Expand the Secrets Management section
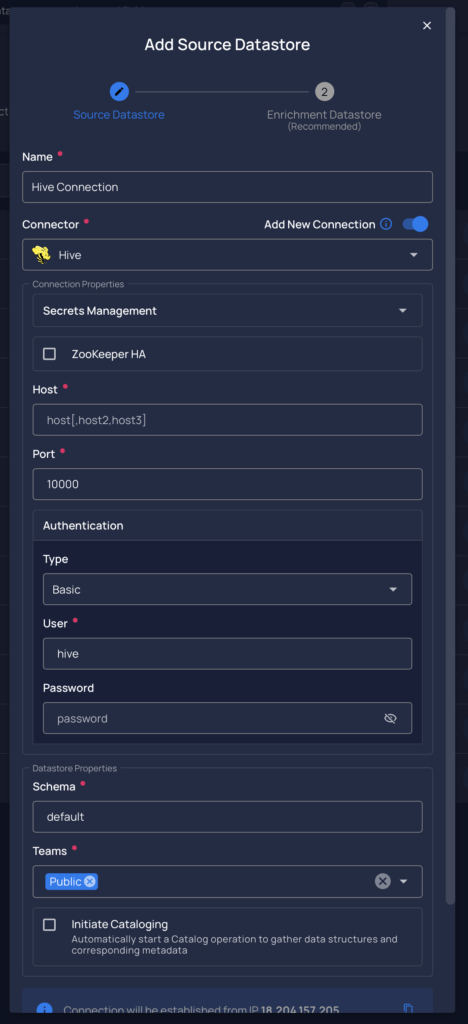468x1024 pixels. (x=227, y=311)
